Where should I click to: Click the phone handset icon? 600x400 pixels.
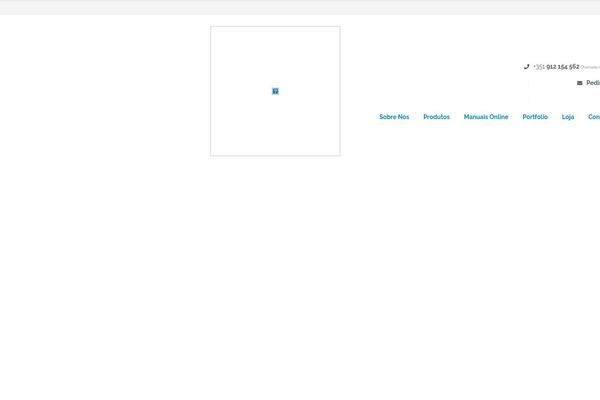(x=527, y=67)
